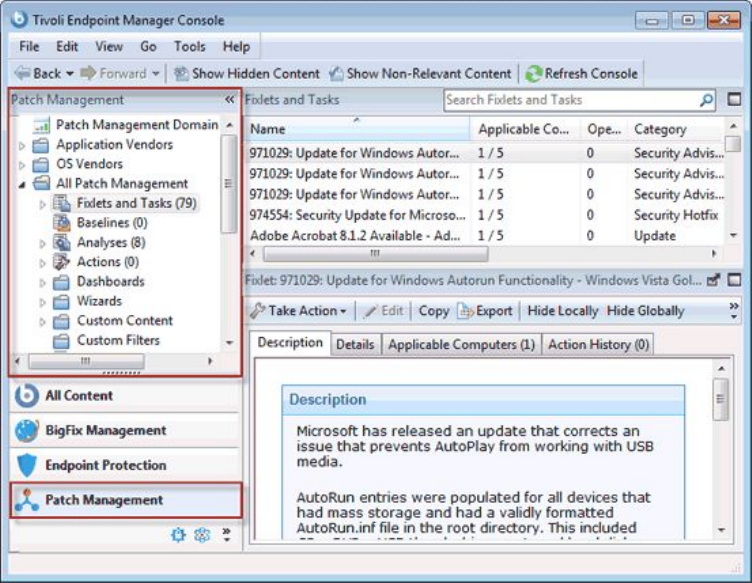752x583 pixels.
Task: Click the Wizards folder icon
Action: pos(61,302)
